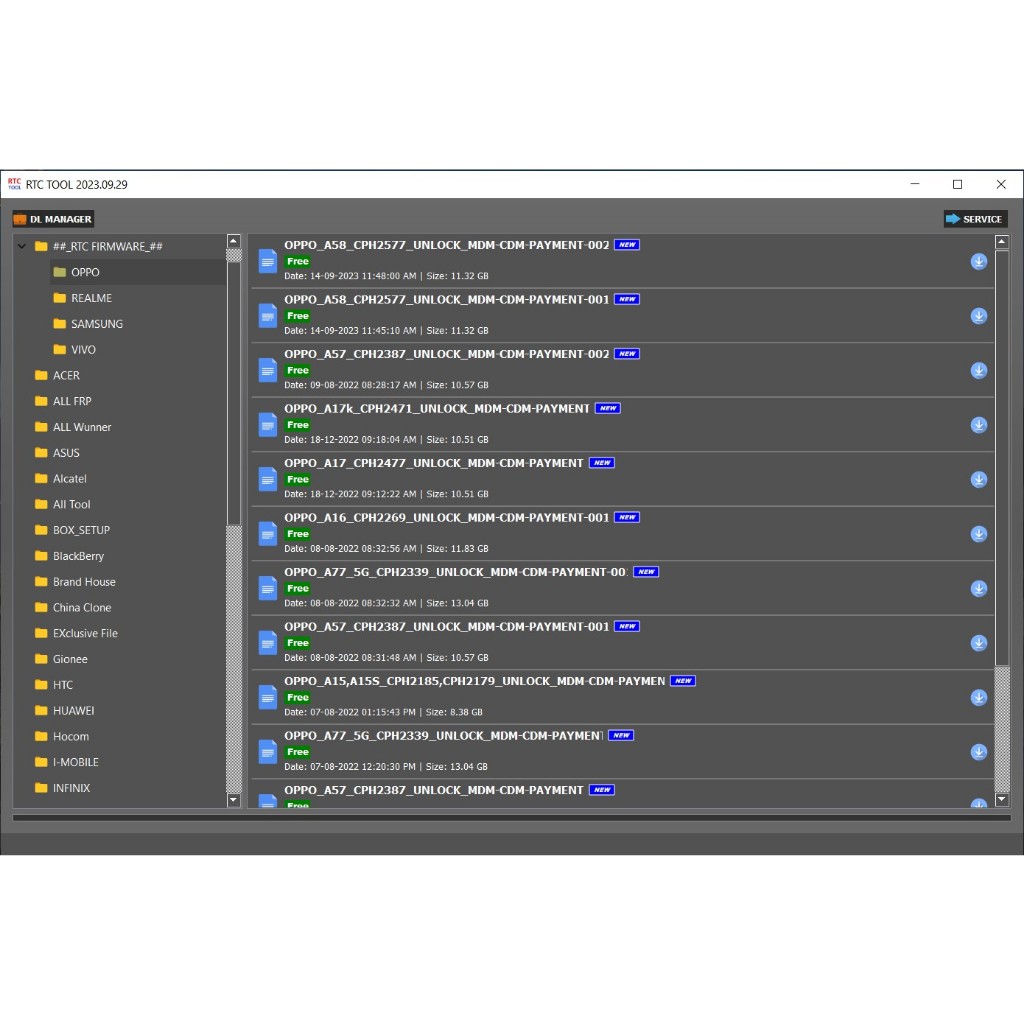The width and height of the screenshot is (1024, 1024).
Task: Download the OPPO_A16_CPH2269 firmware file
Action: pos(978,534)
